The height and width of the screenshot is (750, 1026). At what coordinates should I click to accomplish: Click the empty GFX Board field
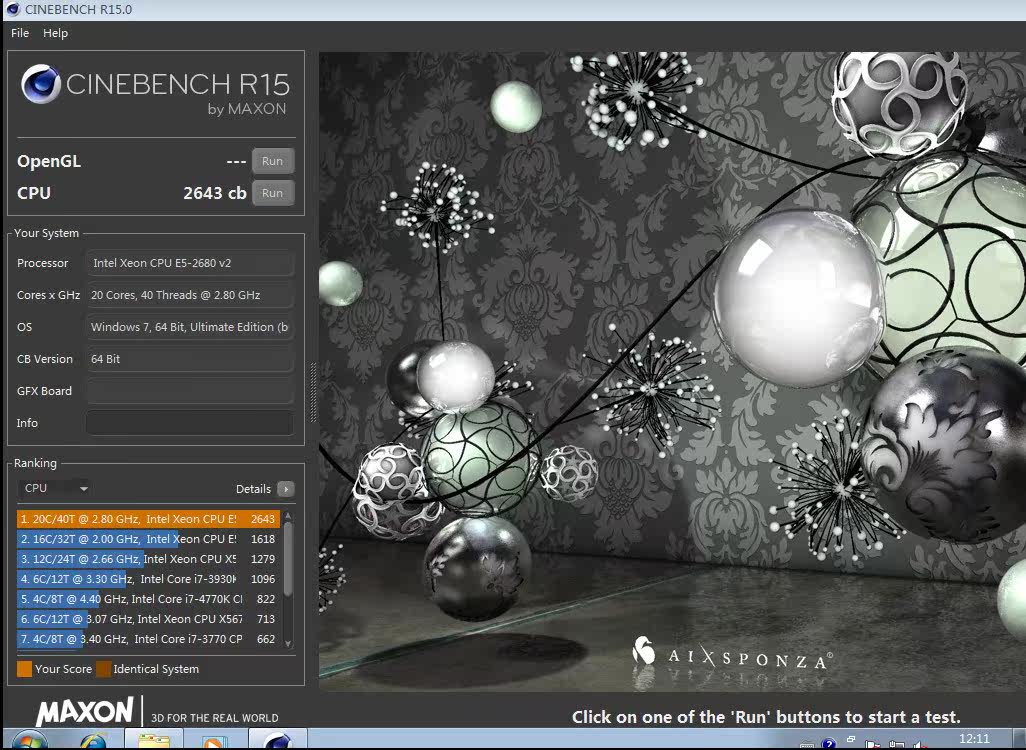(x=190, y=391)
